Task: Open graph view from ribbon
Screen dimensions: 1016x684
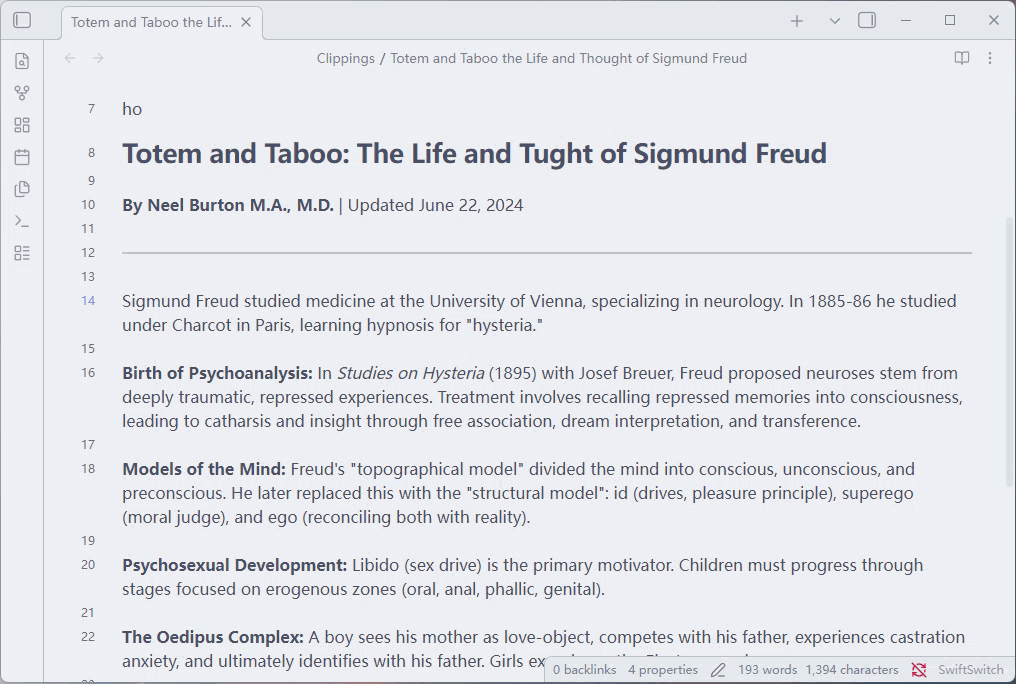Action: coord(22,93)
